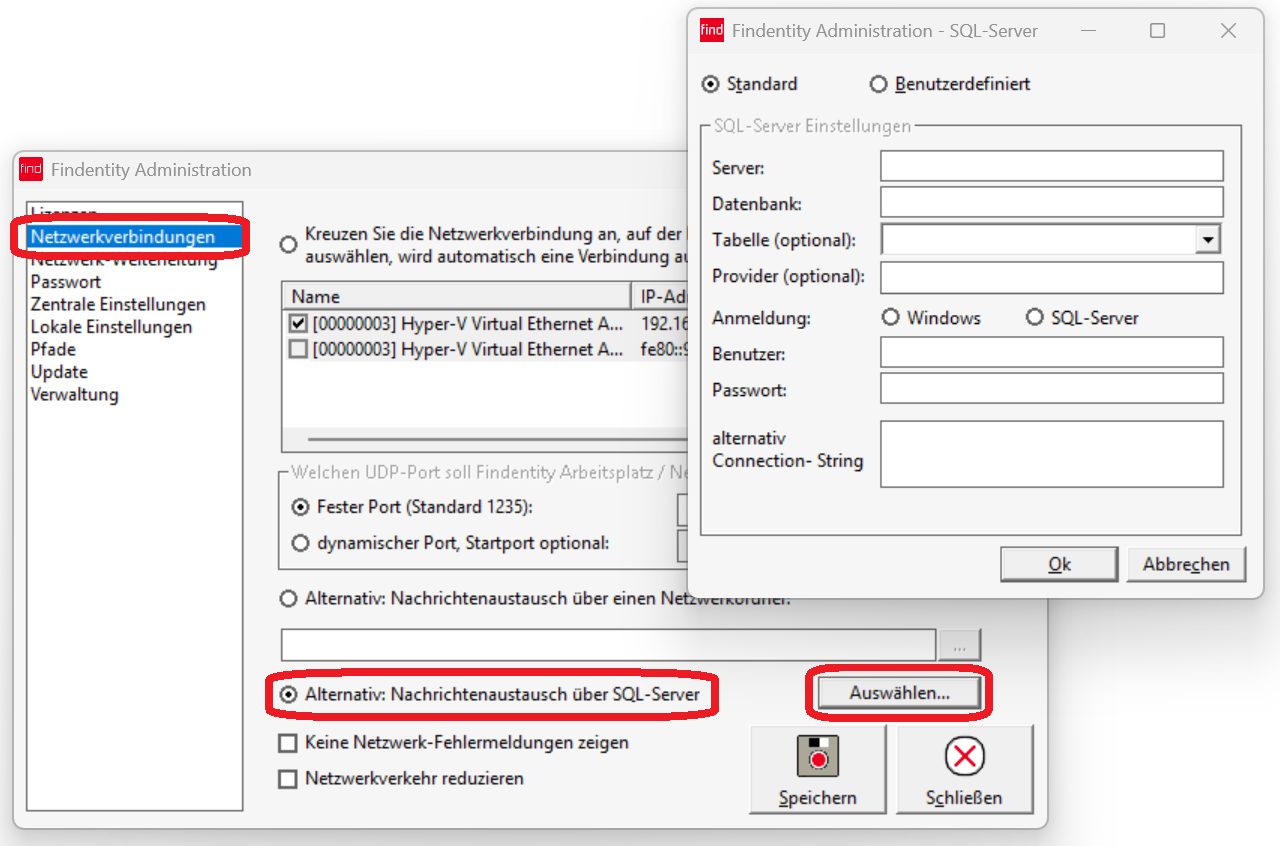Open Lokale Einstellungen in the sidebar
Viewport: 1280px width, 846px height.
coord(111,327)
